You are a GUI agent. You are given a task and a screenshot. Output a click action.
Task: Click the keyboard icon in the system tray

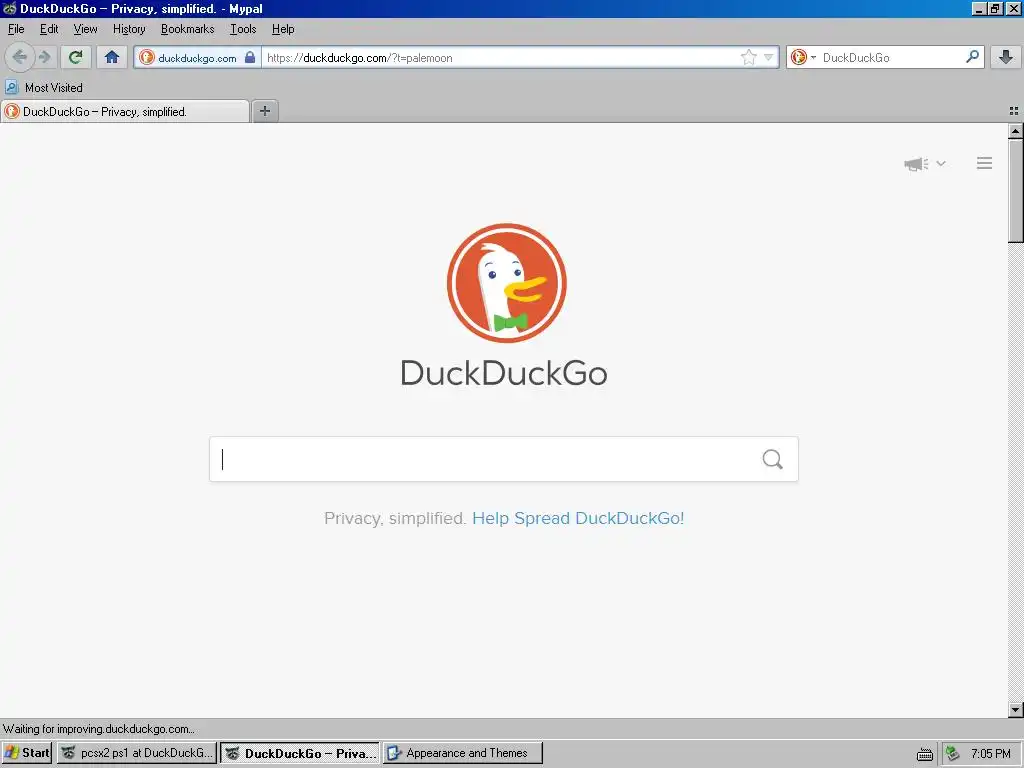tap(925, 754)
